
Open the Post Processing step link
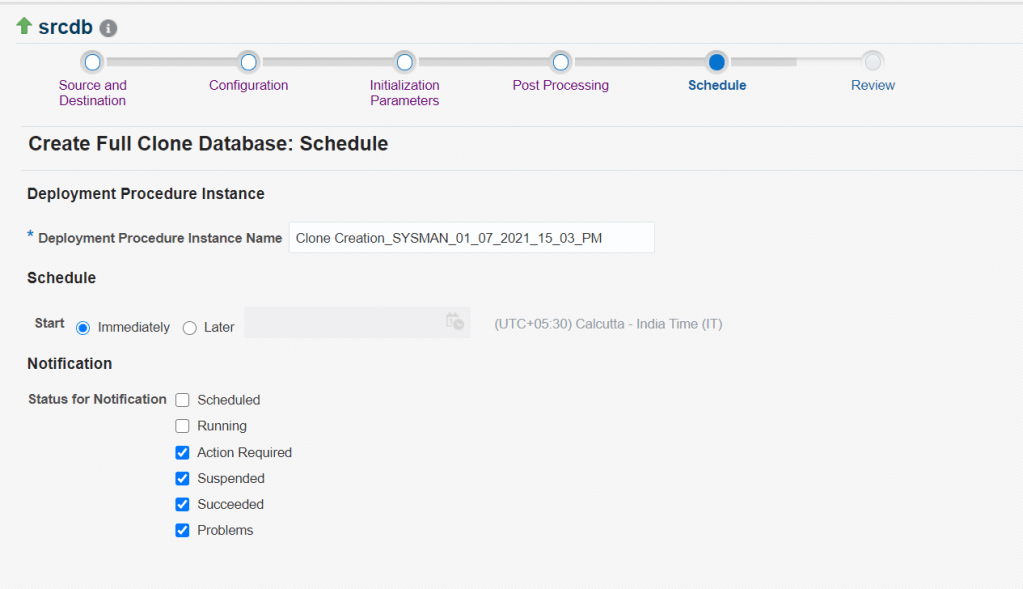pos(560,86)
